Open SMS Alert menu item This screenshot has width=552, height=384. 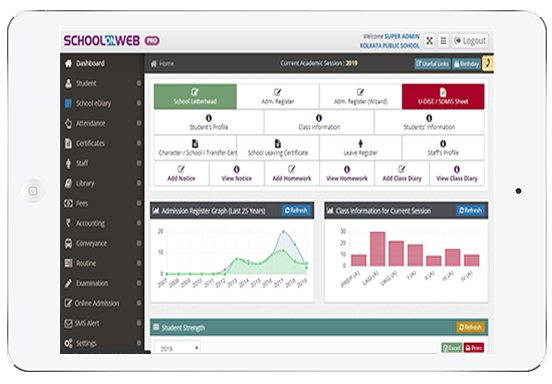point(102,323)
